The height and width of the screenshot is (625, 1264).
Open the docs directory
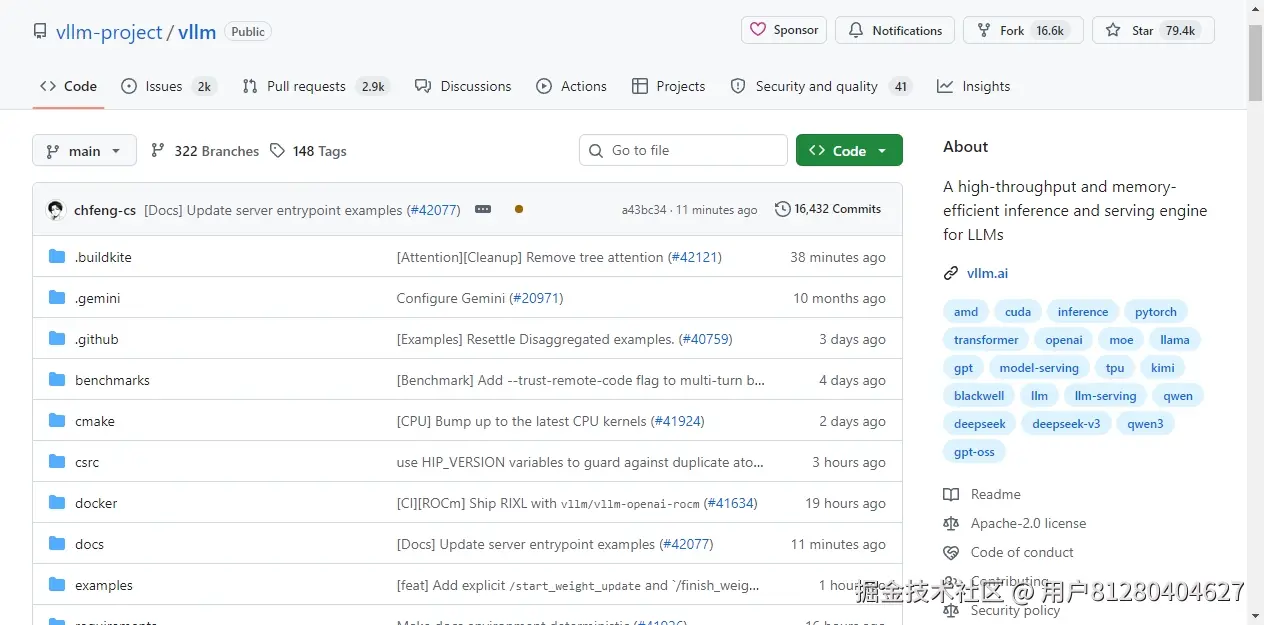(x=89, y=544)
